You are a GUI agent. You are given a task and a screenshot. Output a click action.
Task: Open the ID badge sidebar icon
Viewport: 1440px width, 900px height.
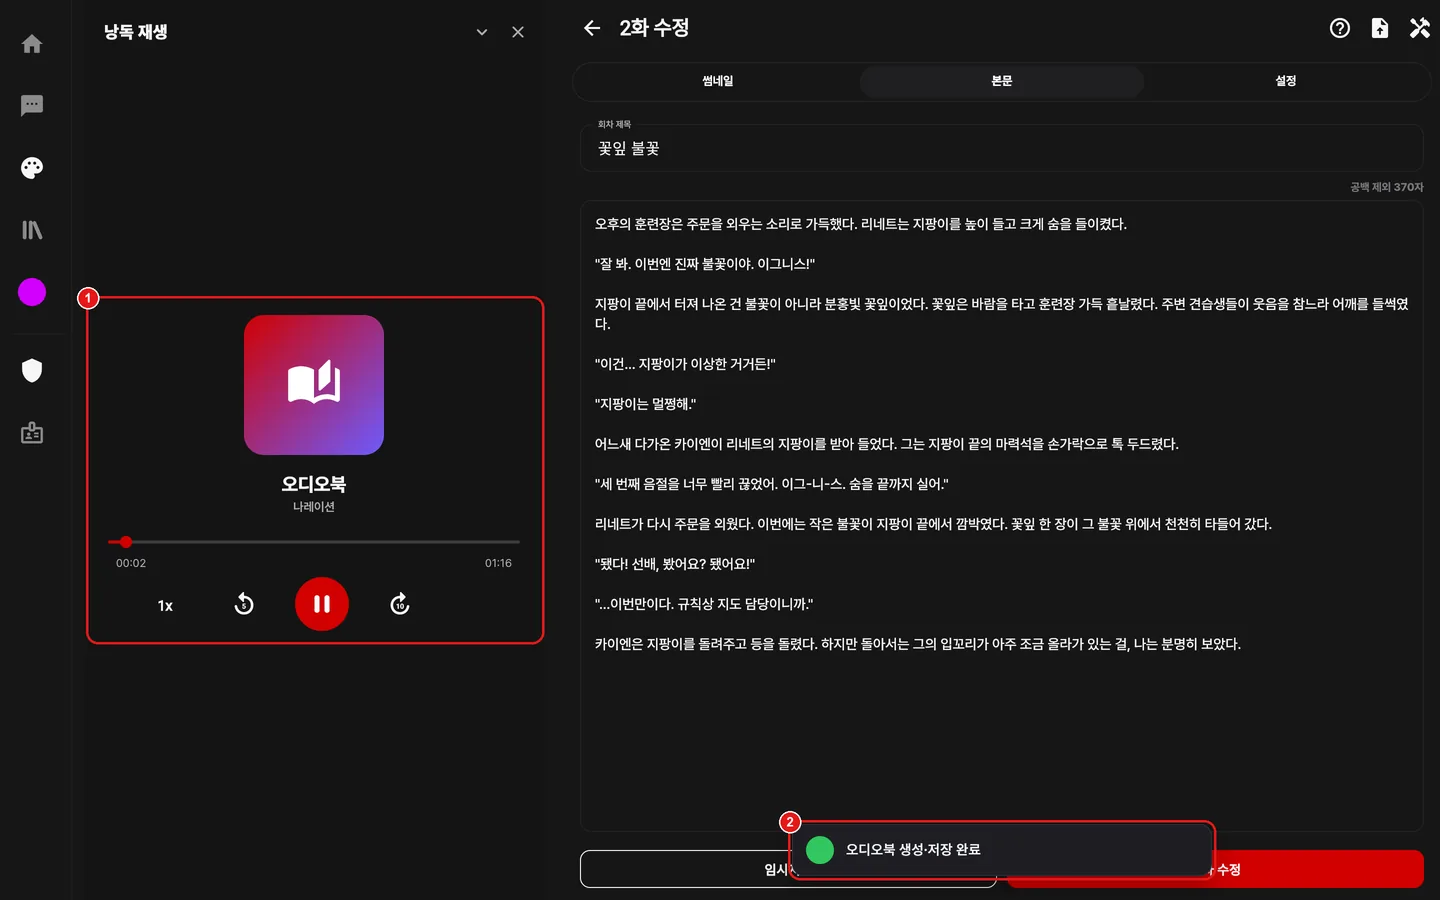(x=32, y=433)
